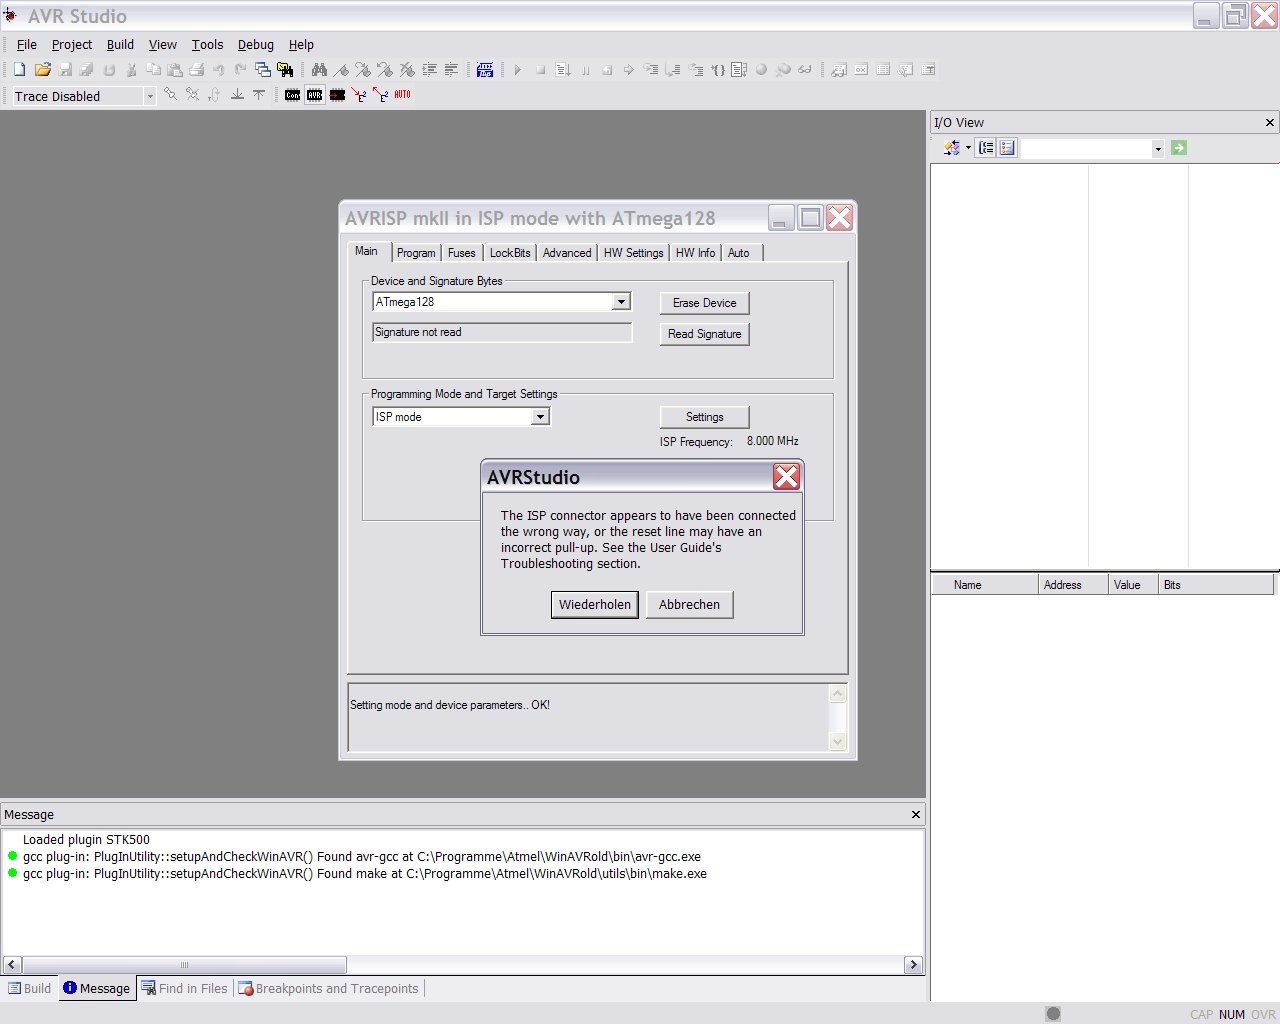
Task: Toggle bookmark with the flag icon
Action: pyautogui.click(x=341, y=69)
